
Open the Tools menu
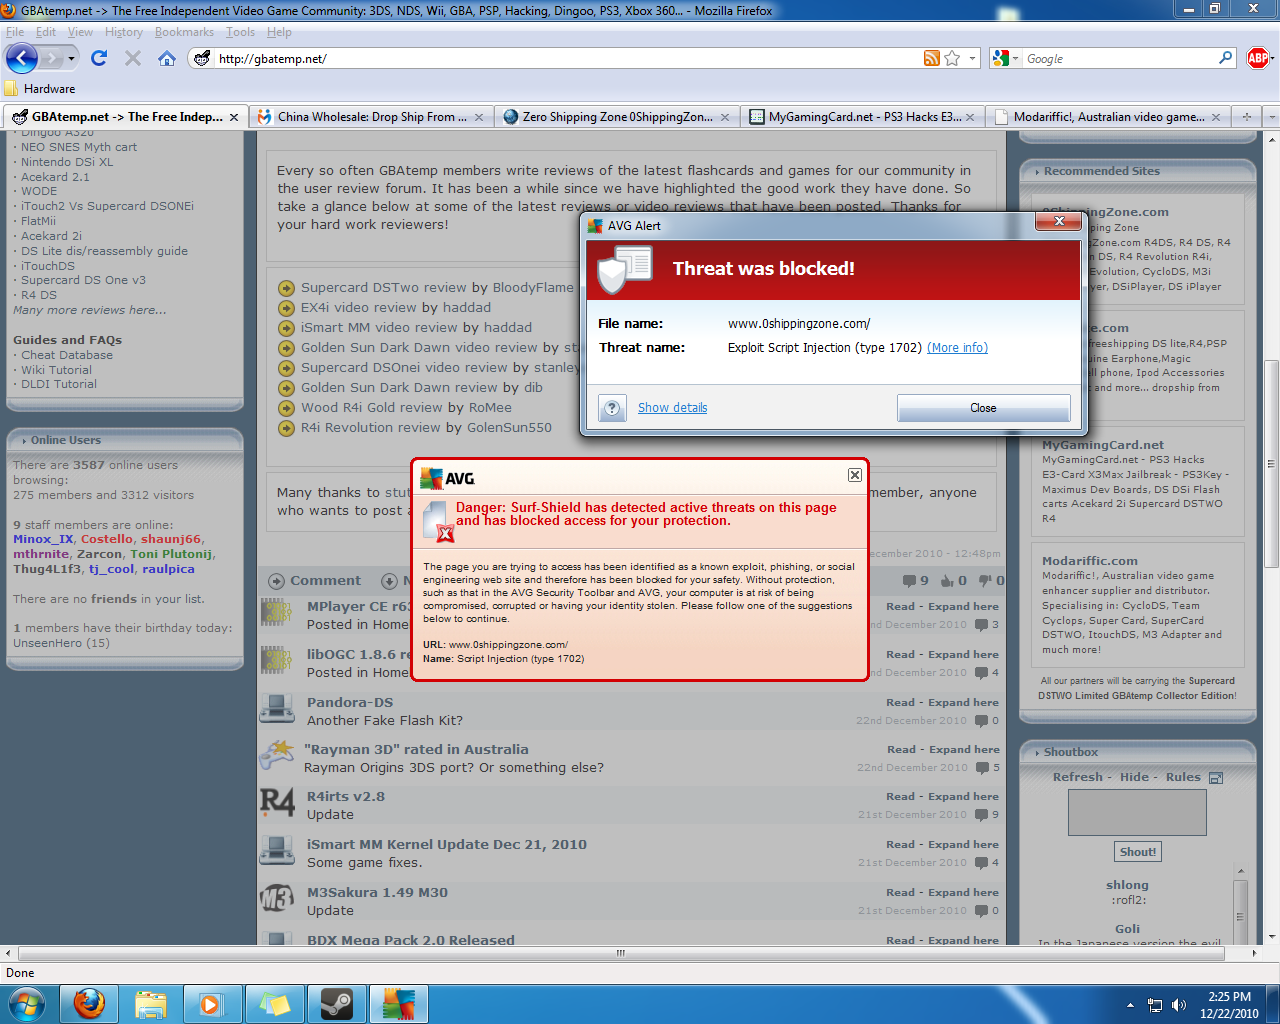pyautogui.click(x=240, y=32)
